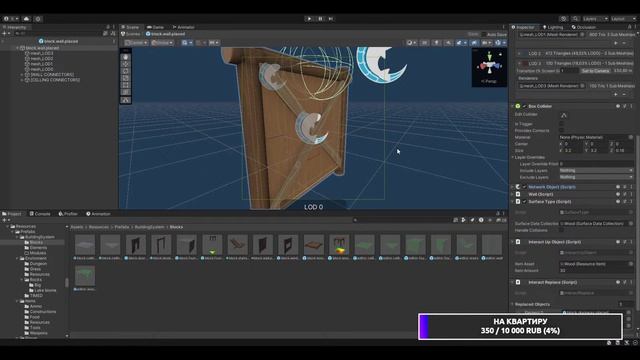Switch to the Animator tab
Image resolution: width=640 pixels, height=360 pixels.
tap(183, 27)
